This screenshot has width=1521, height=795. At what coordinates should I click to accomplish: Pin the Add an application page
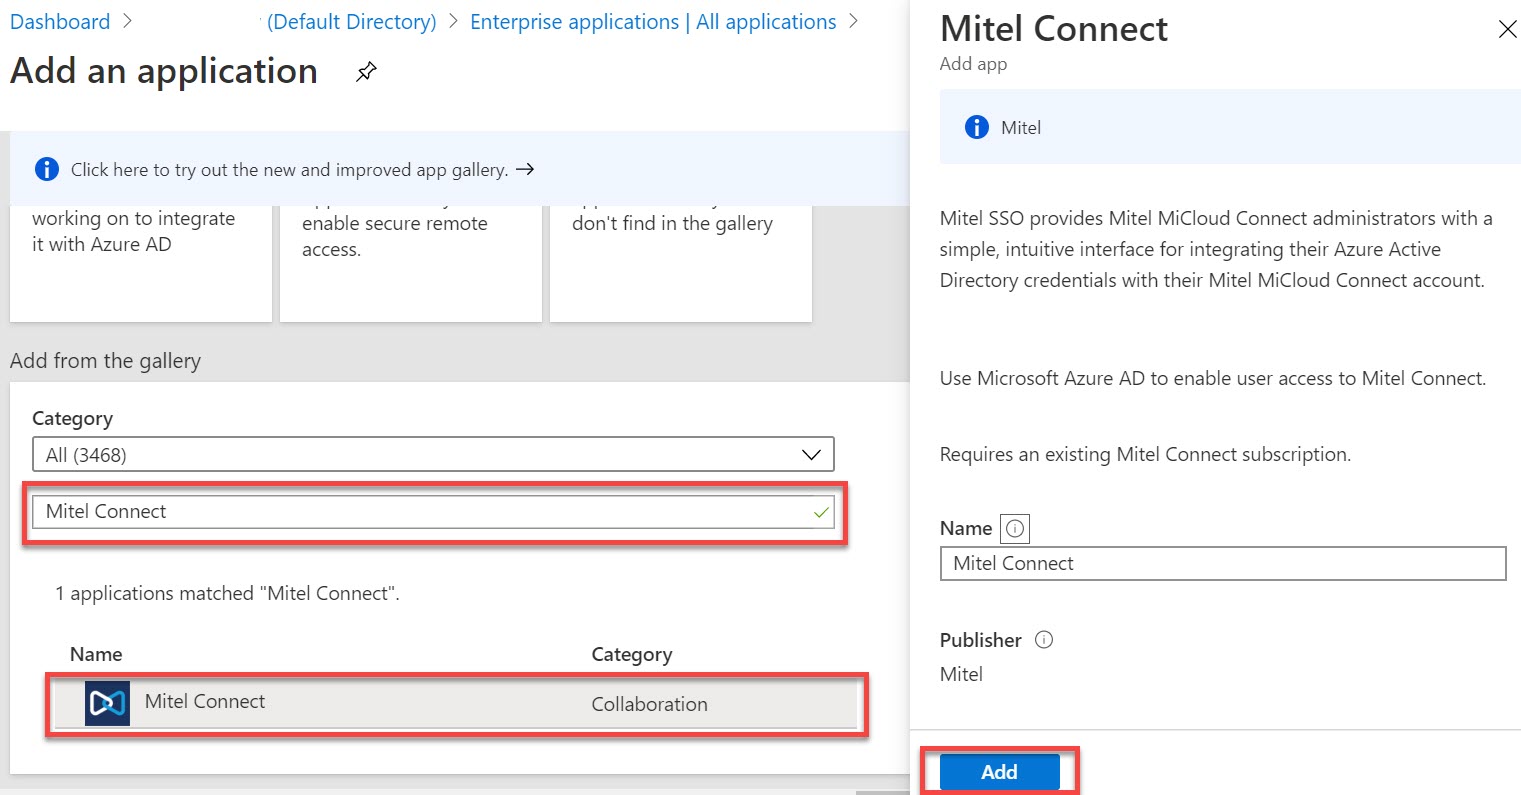tap(366, 72)
